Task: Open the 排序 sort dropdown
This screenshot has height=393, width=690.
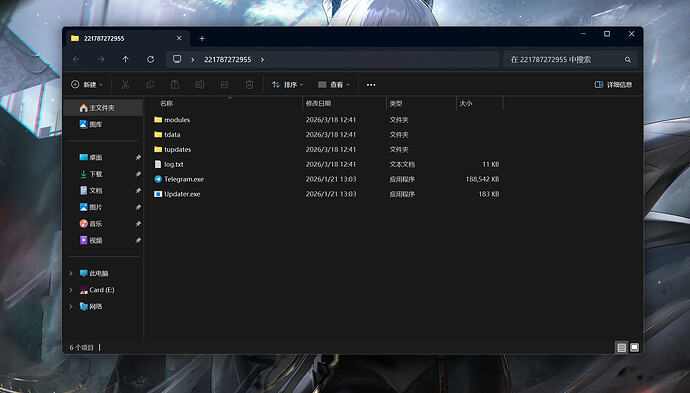Action: point(287,84)
